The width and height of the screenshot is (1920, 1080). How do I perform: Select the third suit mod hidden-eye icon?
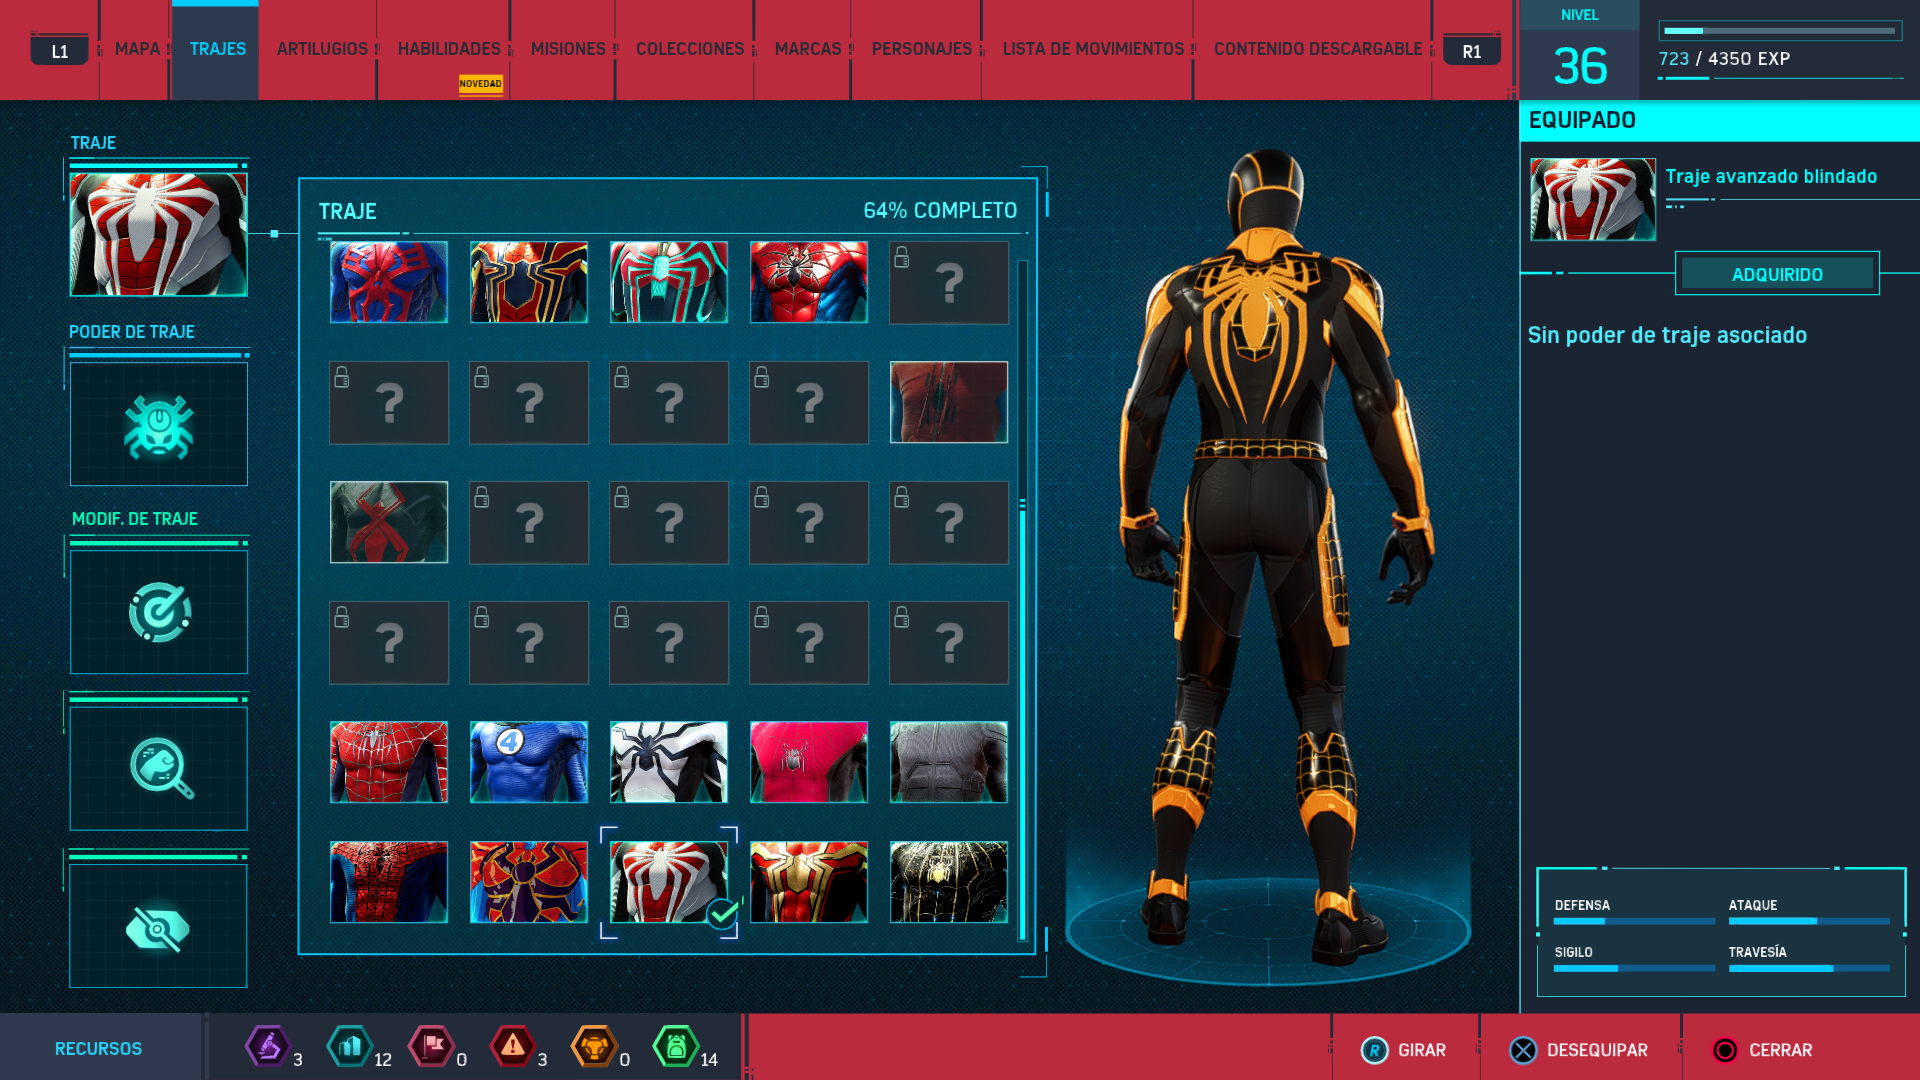(159, 926)
